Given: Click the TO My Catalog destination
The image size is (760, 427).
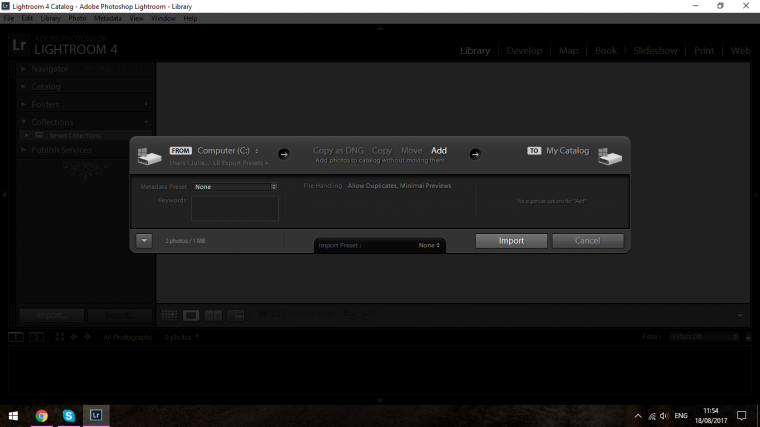Looking at the screenshot, I should click(x=558, y=151).
